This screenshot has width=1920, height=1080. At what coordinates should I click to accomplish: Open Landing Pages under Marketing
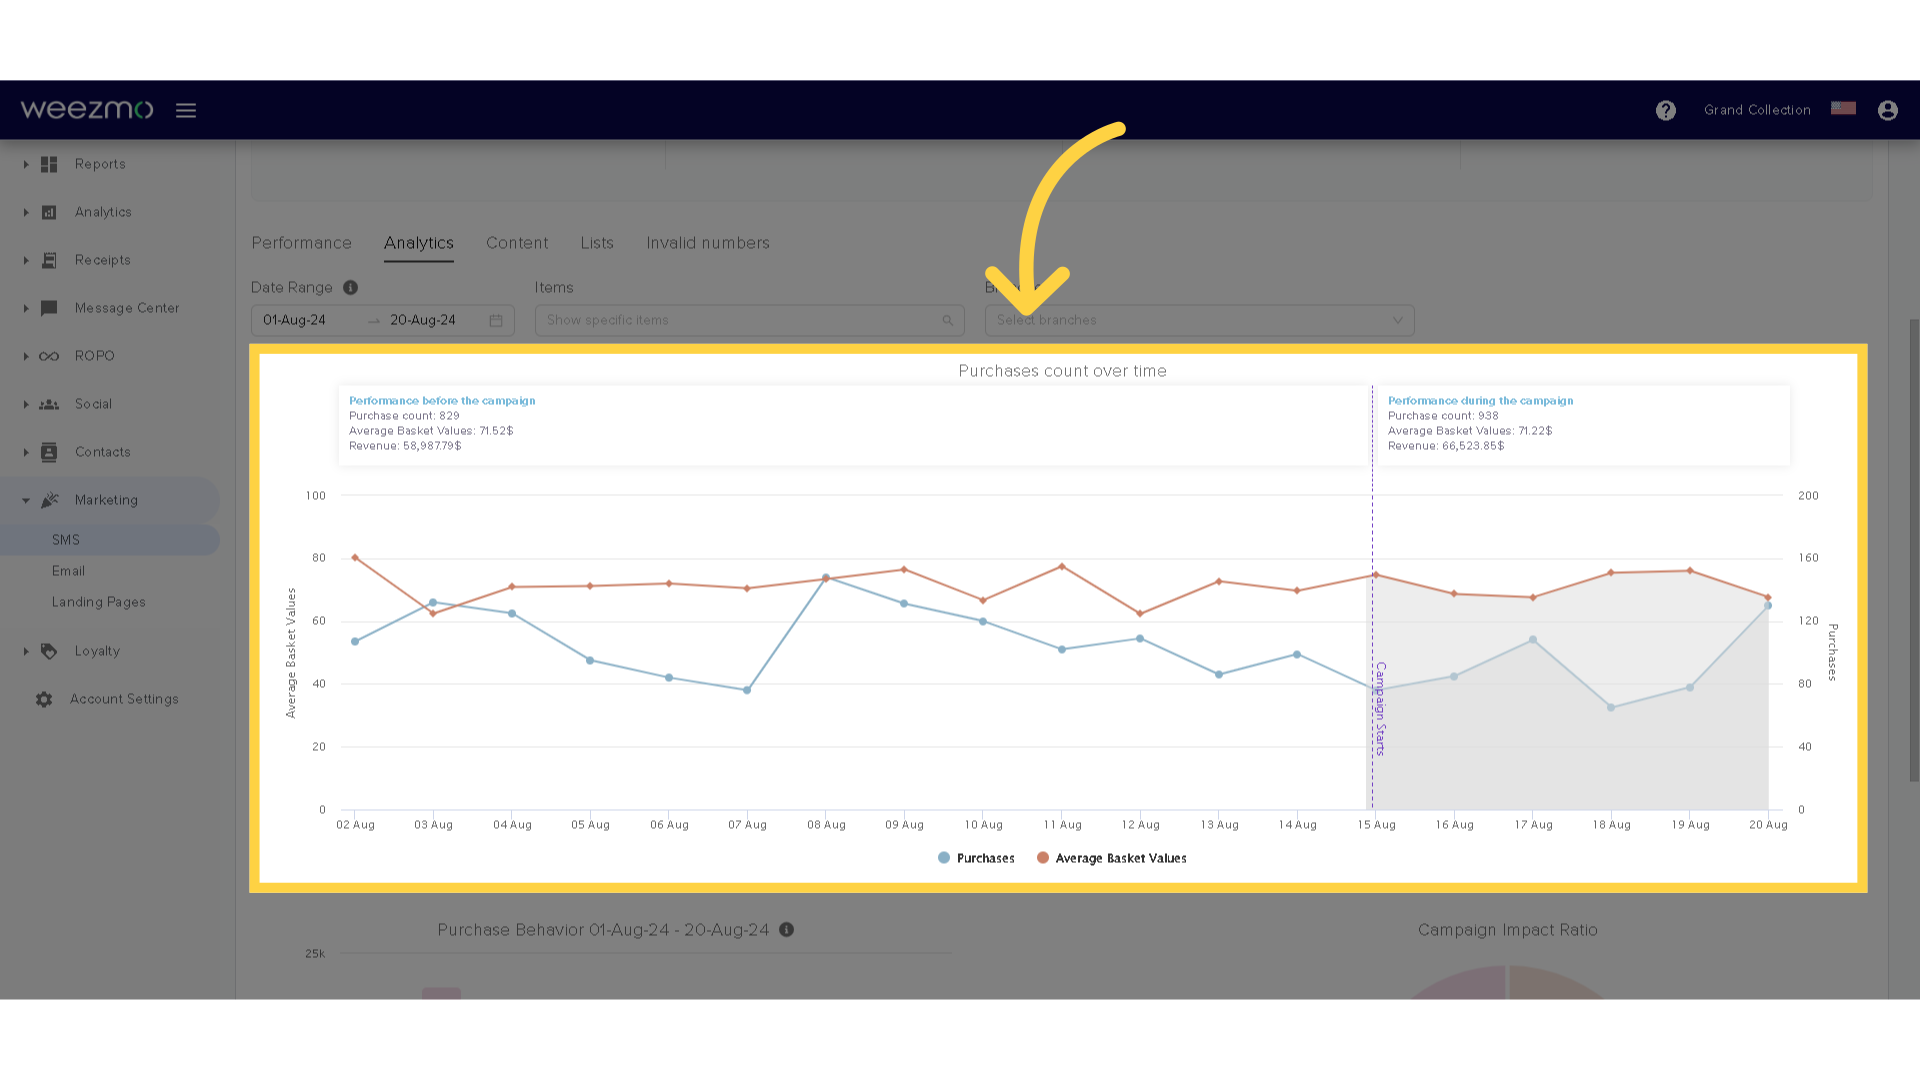(99, 602)
